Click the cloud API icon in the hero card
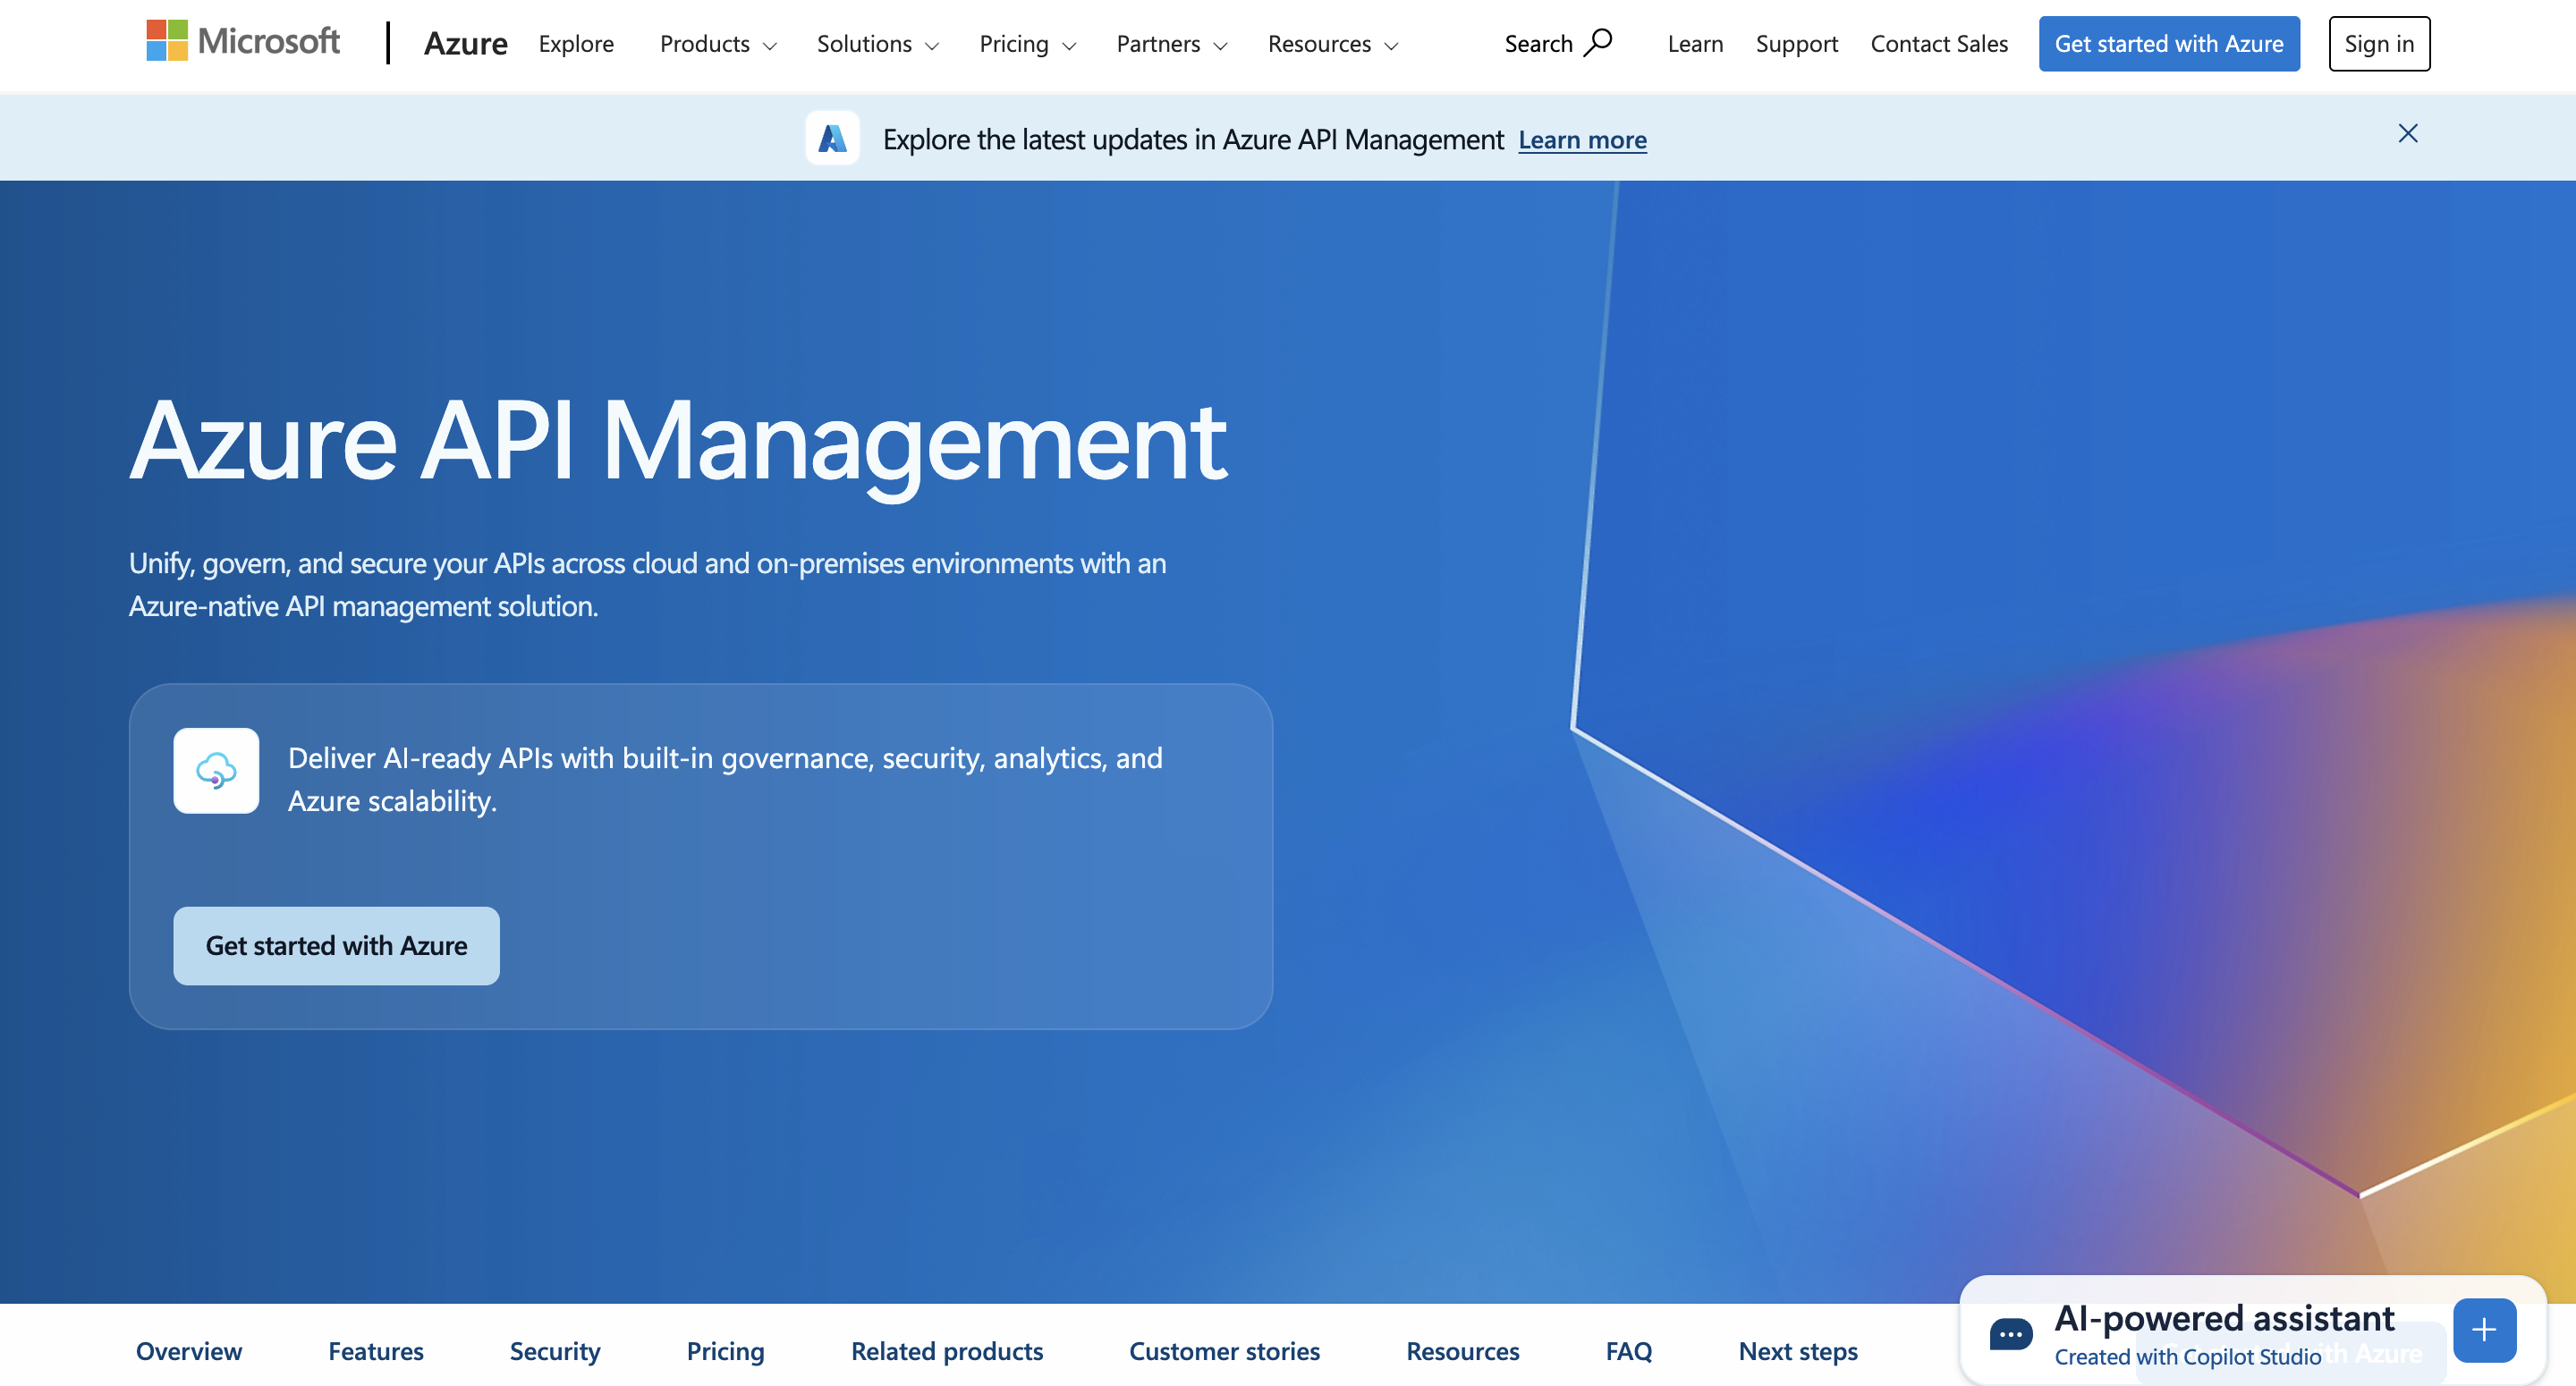The height and width of the screenshot is (1386, 2576). point(216,770)
